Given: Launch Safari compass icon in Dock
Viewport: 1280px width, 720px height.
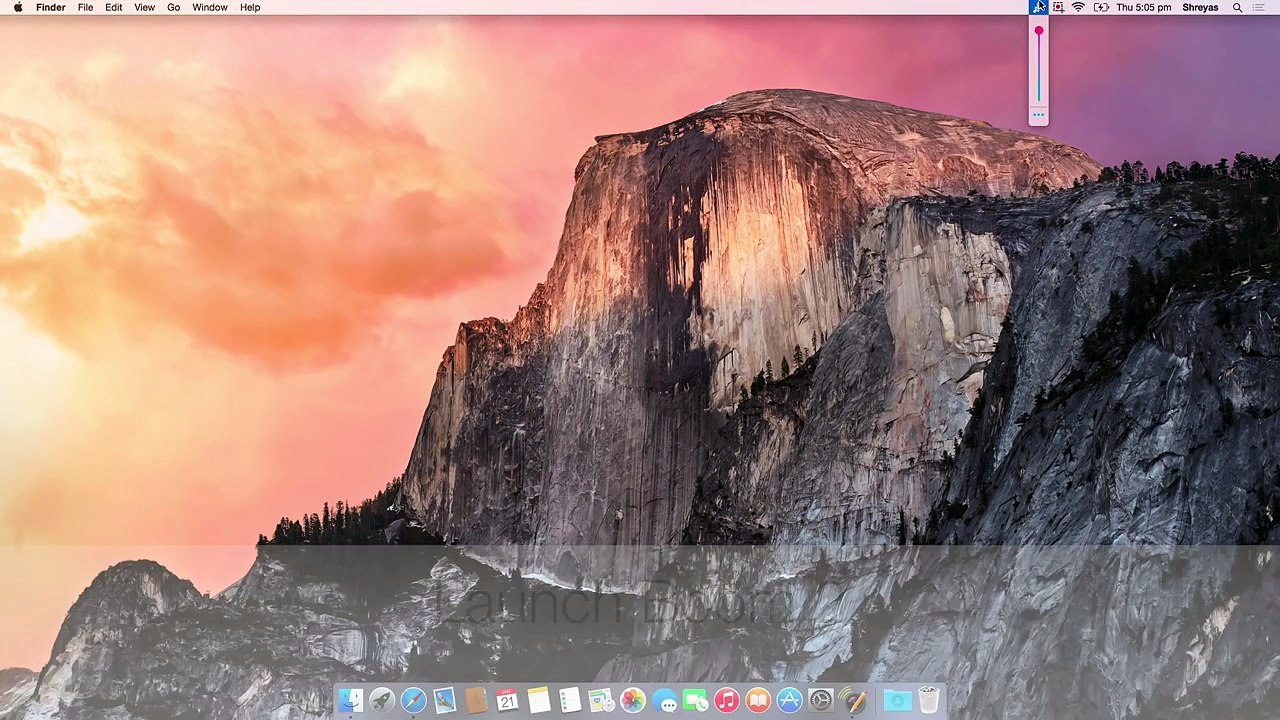Looking at the screenshot, I should (413, 700).
